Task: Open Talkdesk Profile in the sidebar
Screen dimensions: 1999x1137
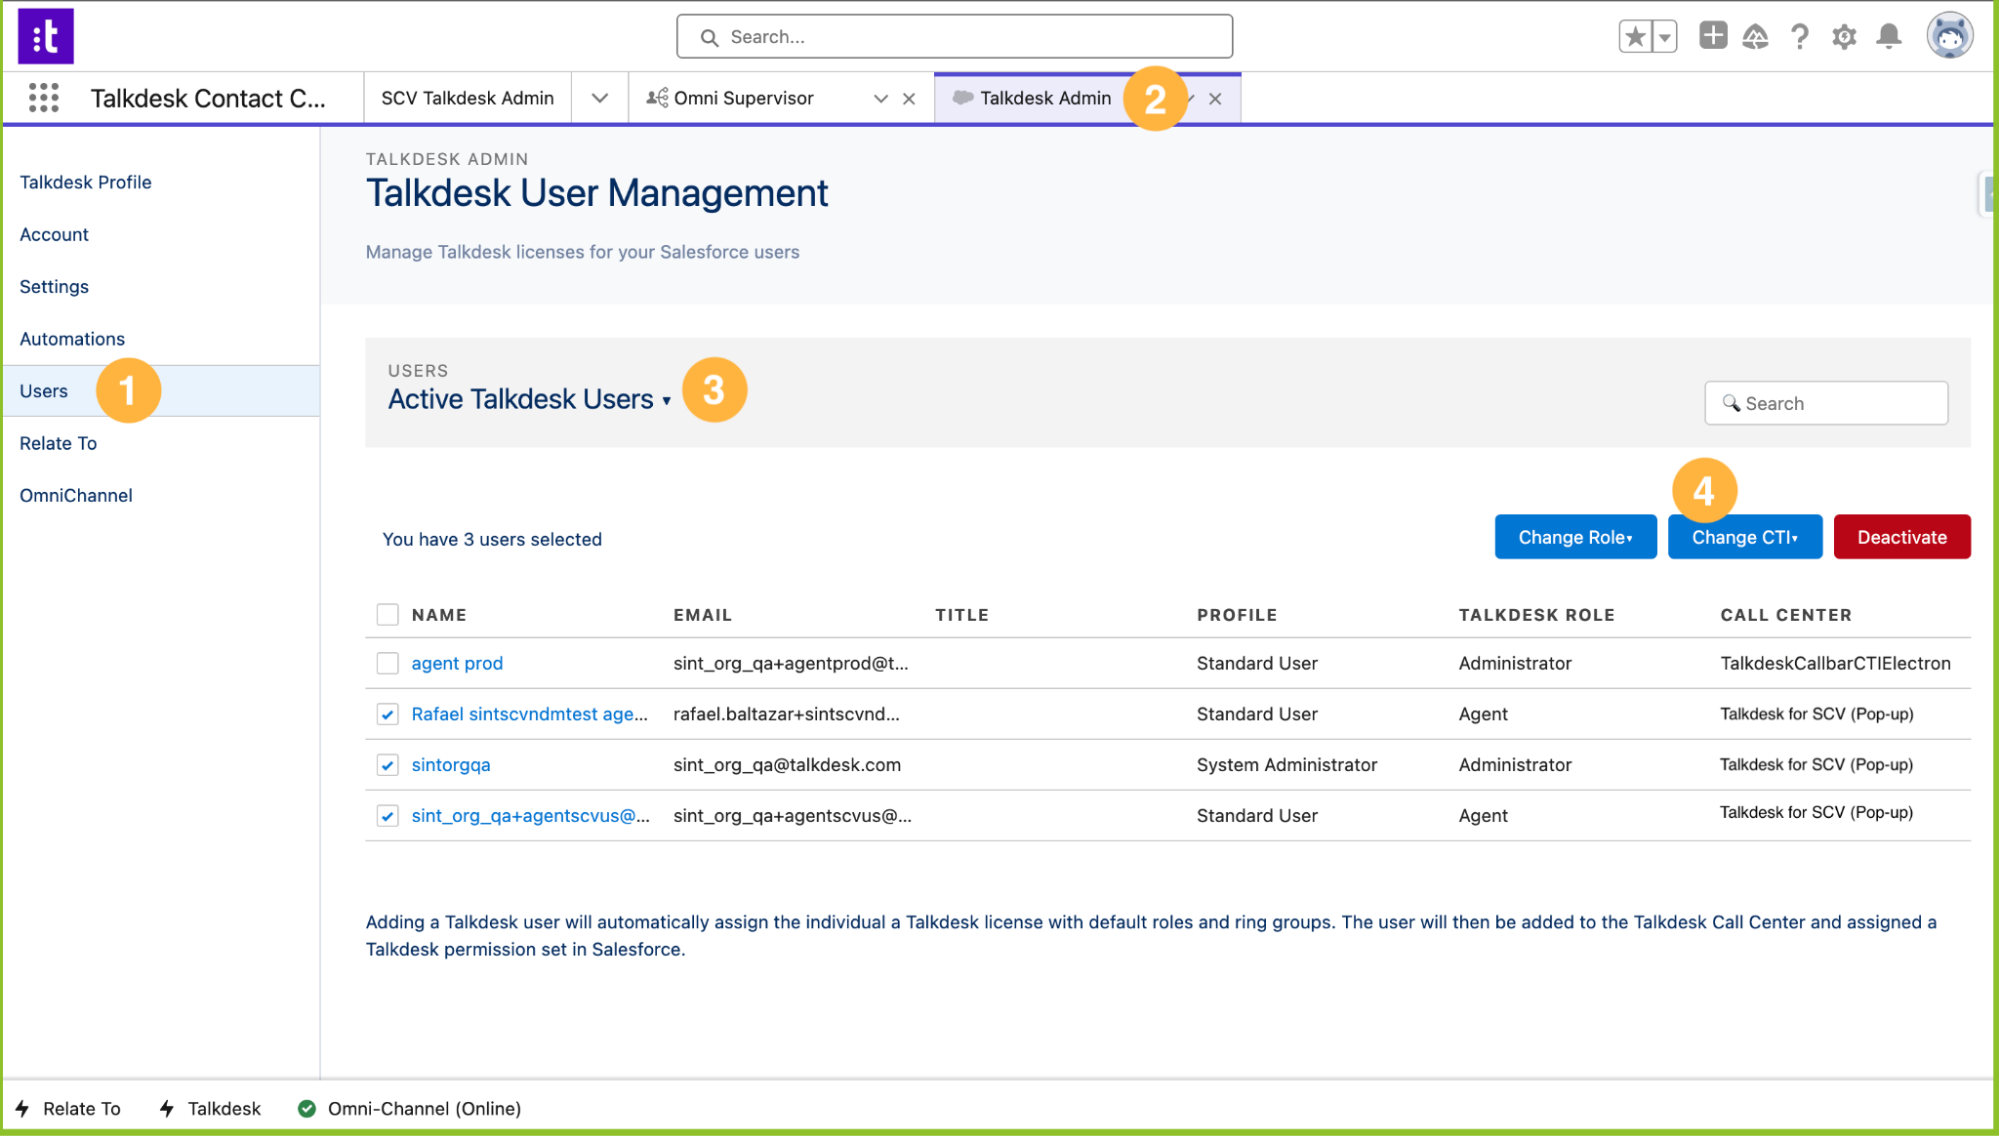Action: (x=86, y=182)
